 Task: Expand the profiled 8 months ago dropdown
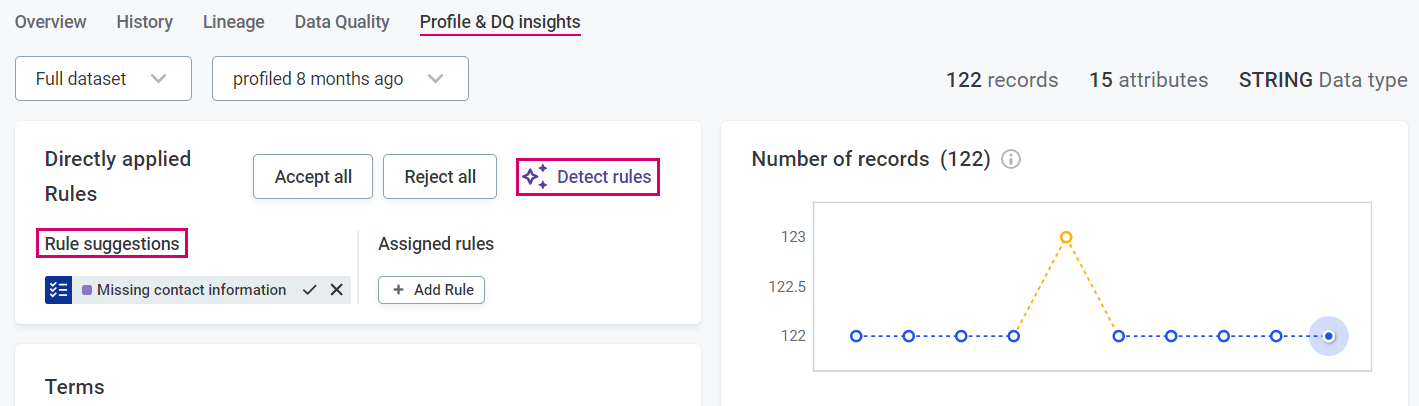pos(340,79)
